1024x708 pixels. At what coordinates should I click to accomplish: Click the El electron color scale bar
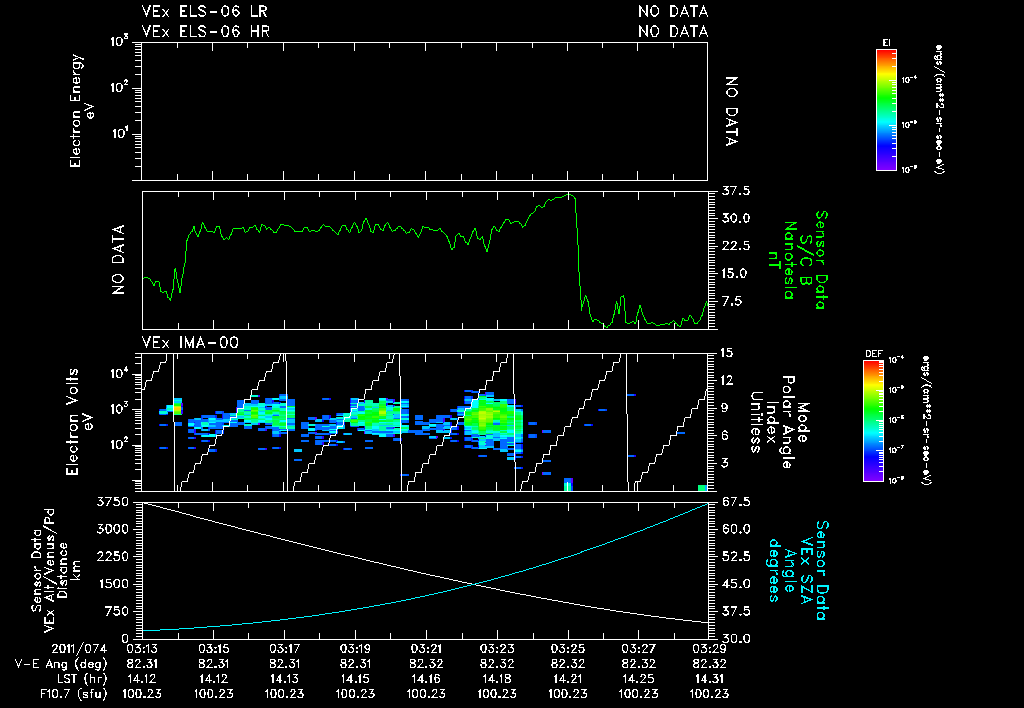[x=886, y=110]
